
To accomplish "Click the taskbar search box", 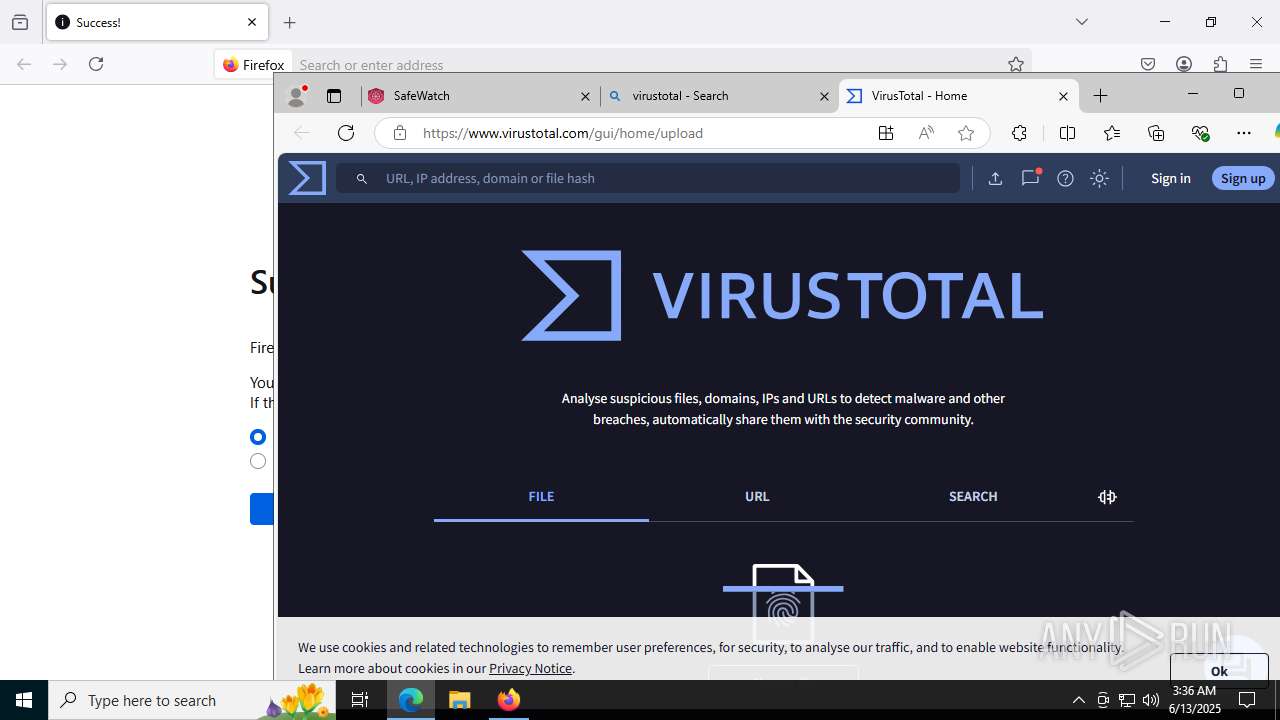I will click(x=193, y=700).
